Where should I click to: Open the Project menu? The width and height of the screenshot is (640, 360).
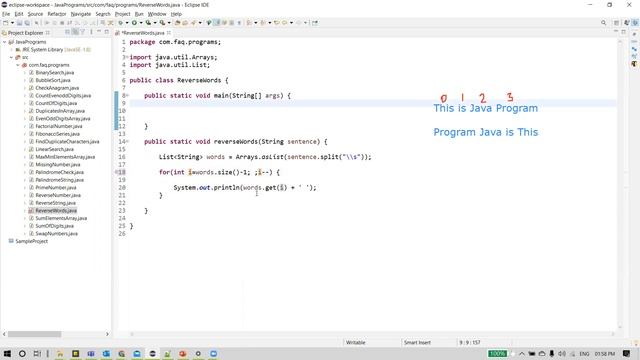coord(122,14)
